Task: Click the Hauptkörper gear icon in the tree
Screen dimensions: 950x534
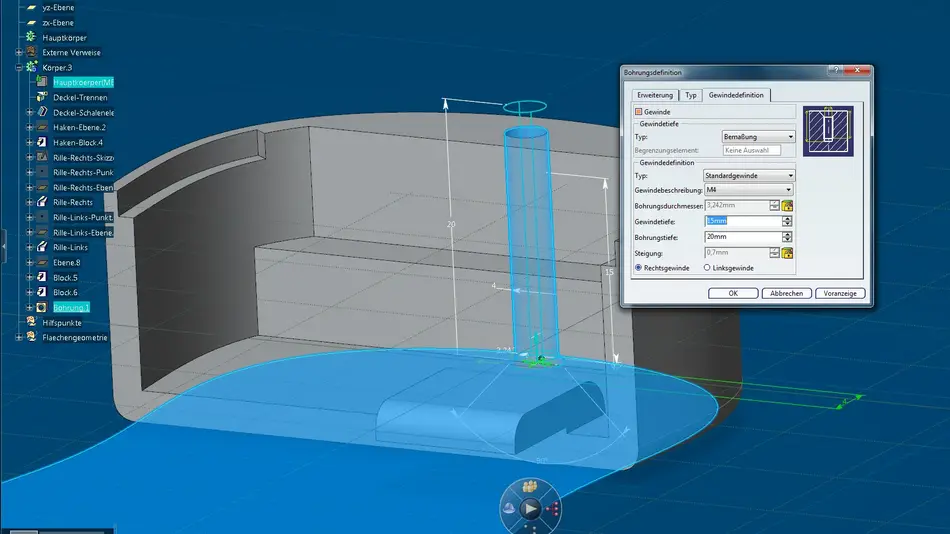Action: point(30,37)
